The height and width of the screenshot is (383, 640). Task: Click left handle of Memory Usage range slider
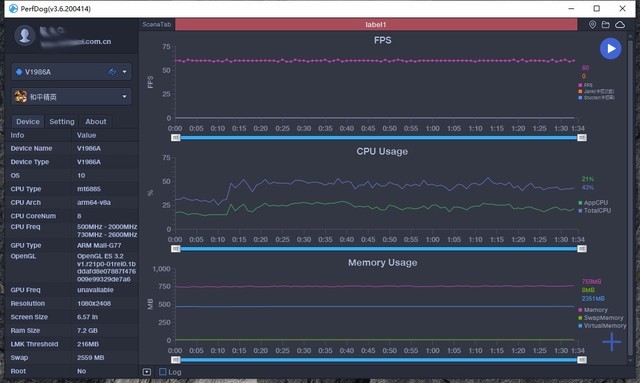click(x=176, y=360)
